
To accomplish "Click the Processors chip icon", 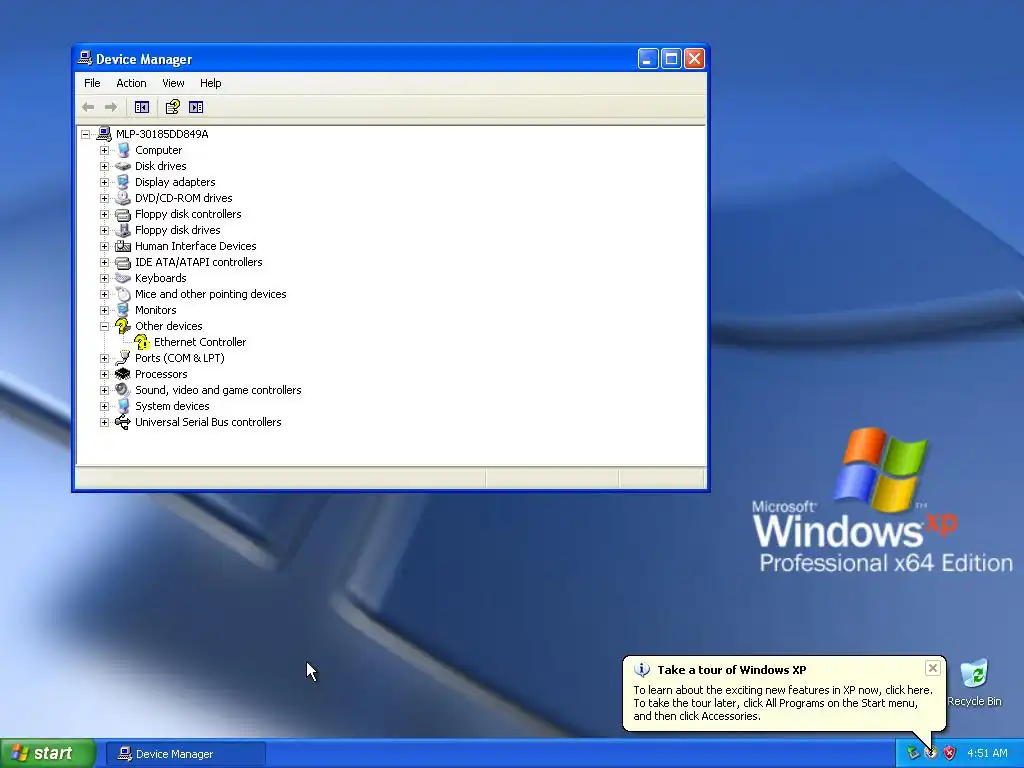I will coord(123,374).
